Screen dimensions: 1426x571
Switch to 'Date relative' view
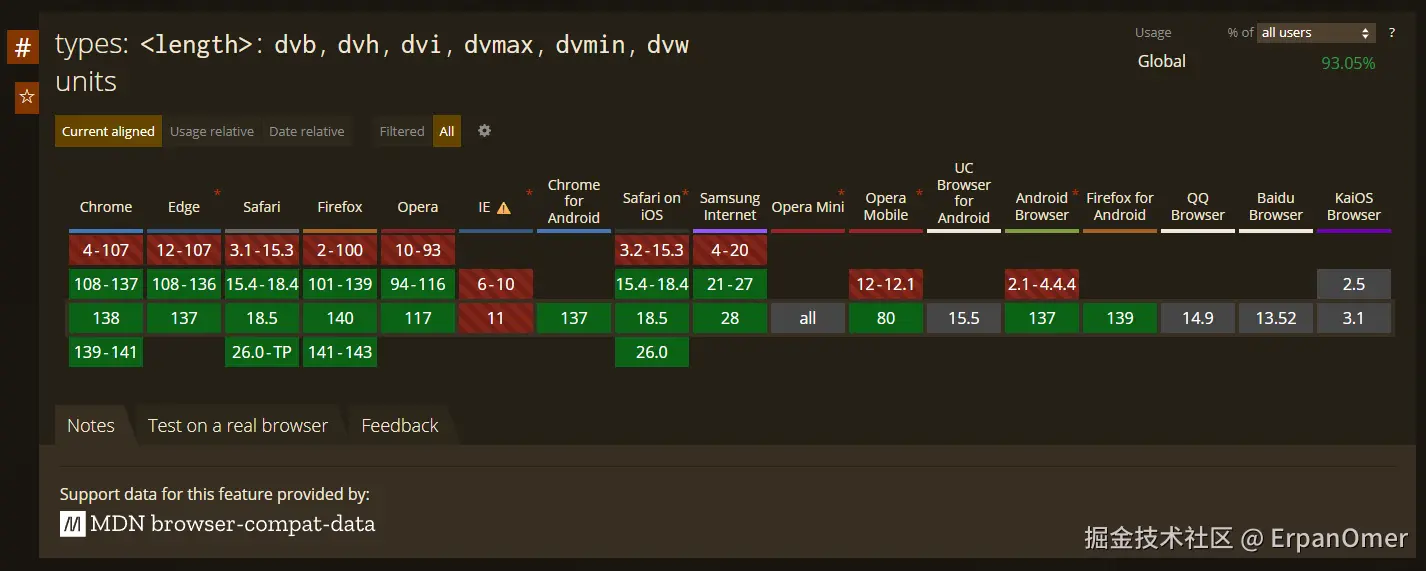(307, 131)
